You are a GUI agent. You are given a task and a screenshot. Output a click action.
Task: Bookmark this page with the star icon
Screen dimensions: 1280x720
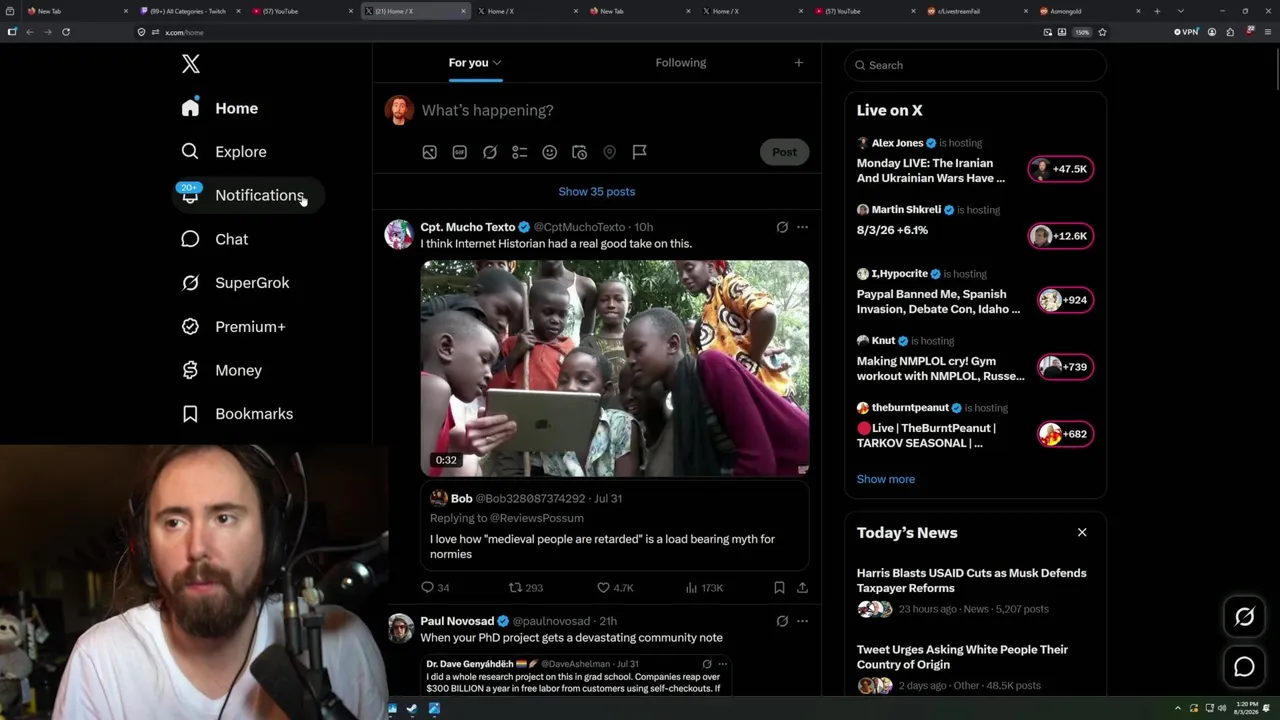pos(1102,32)
